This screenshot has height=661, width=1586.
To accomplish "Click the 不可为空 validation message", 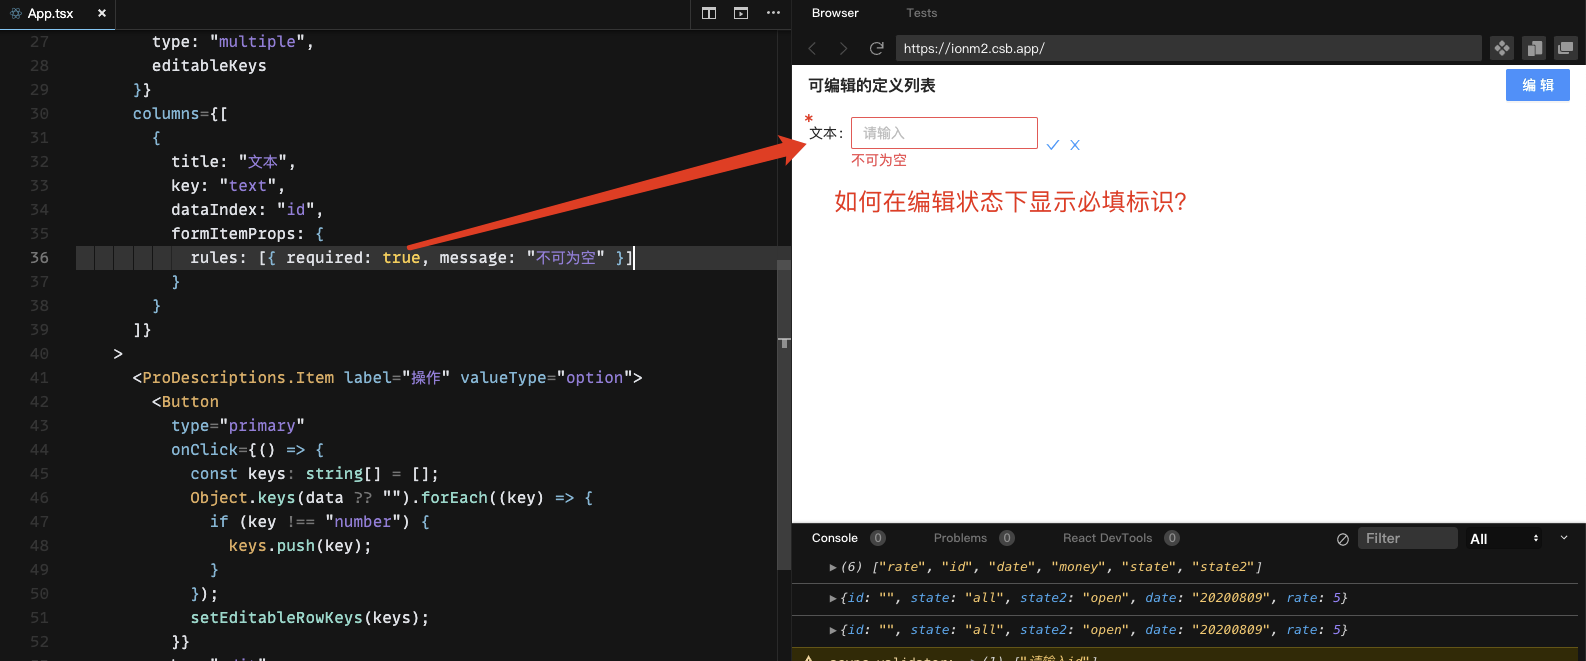I will (879, 160).
